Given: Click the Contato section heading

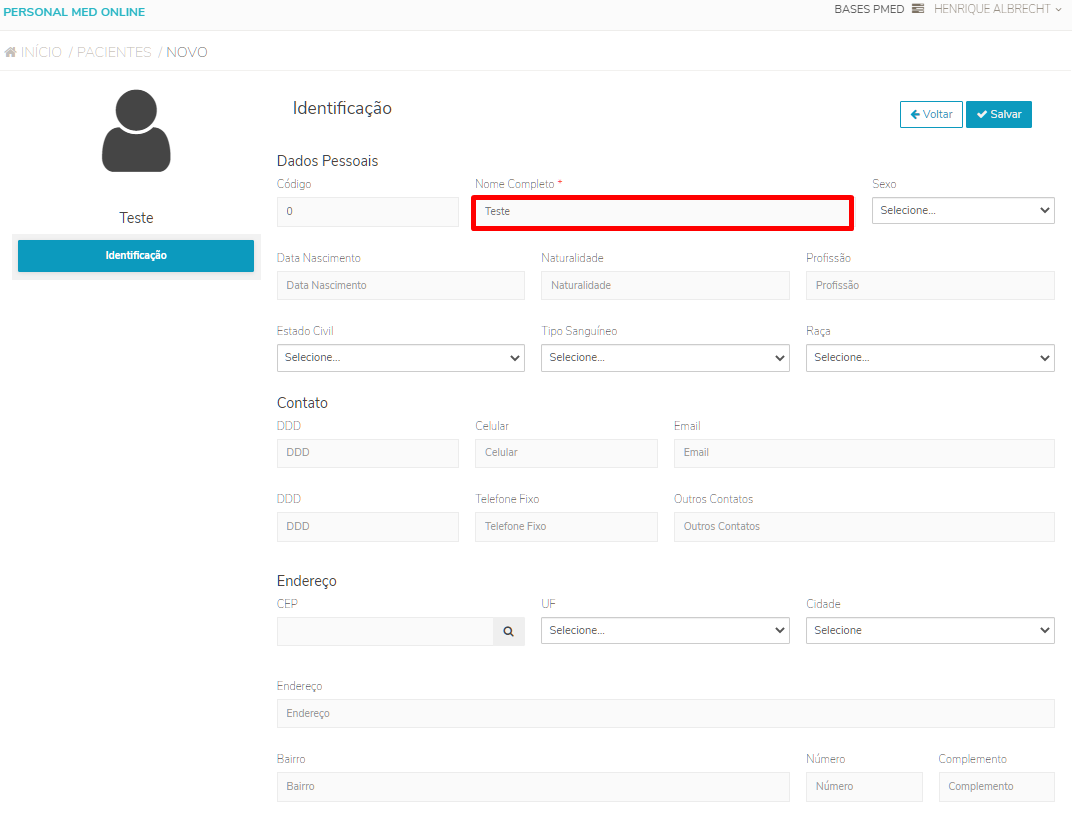Looking at the screenshot, I should tap(302, 403).
